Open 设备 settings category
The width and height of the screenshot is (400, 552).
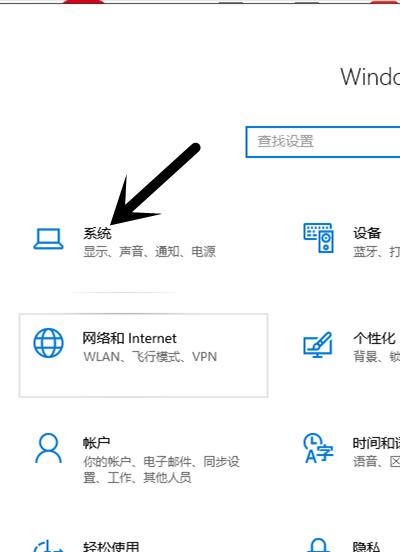pos(367,233)
